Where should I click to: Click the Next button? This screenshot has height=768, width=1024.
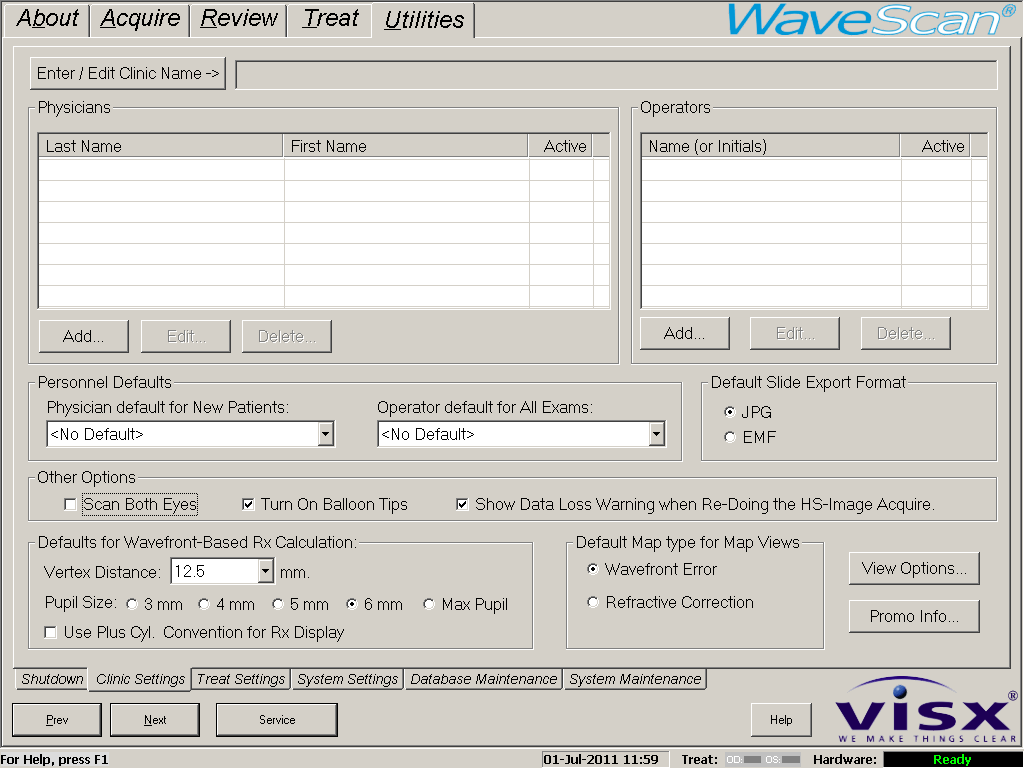(155, 720)
